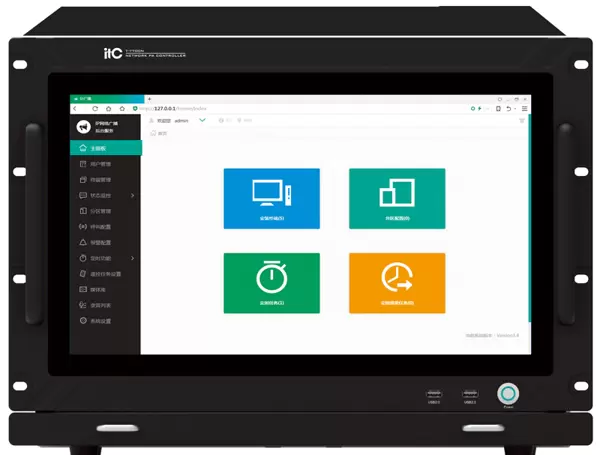600x455 pixels.
Task: Open the browser hamburger menu at top right
Action: coord(525,108)
